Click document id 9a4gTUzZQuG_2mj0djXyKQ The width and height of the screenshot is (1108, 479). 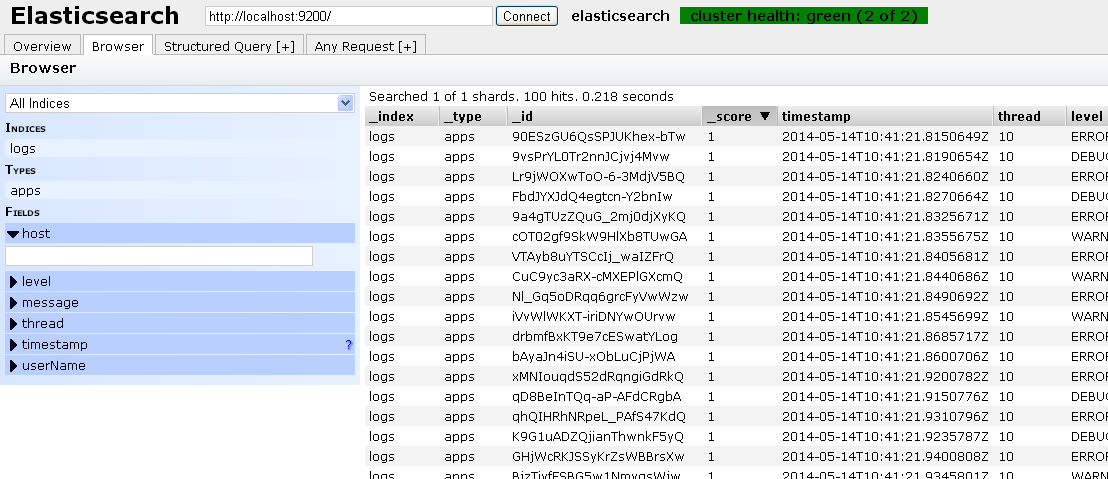[599, 216]
